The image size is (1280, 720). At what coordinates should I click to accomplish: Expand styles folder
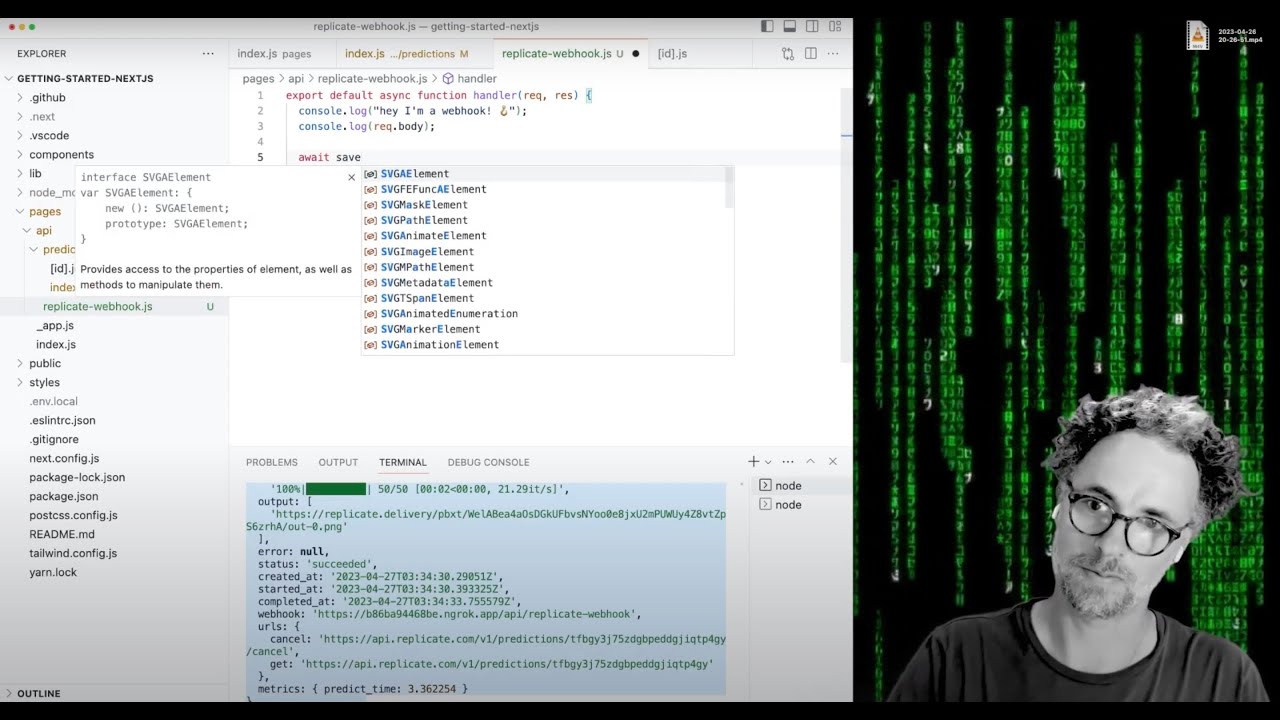tap(114, 383)
